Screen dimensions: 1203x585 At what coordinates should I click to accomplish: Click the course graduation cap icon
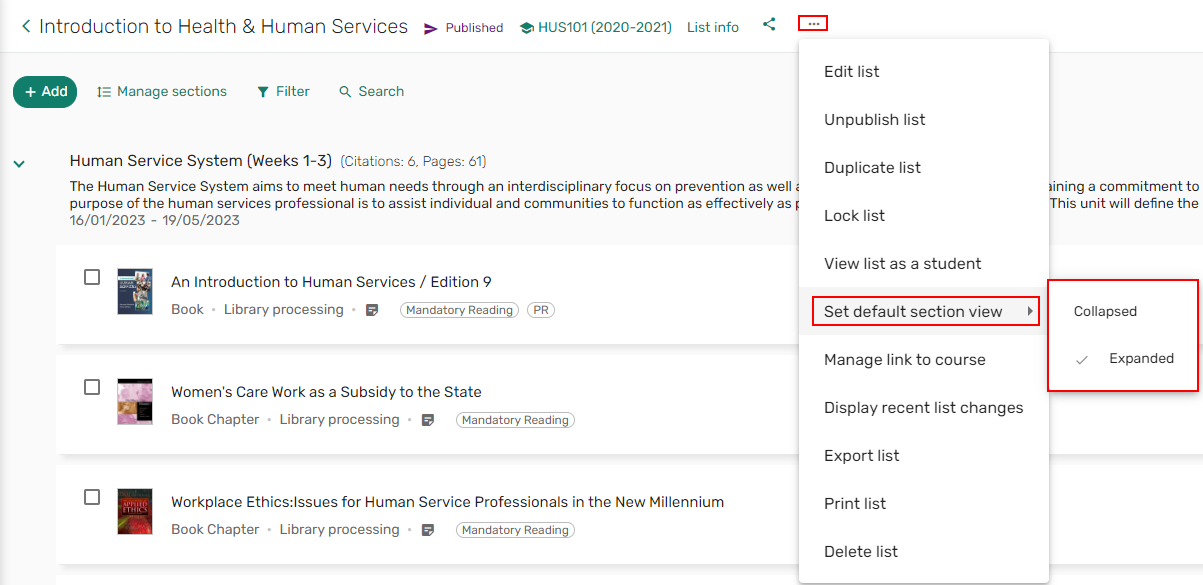(x=527, y=28)
